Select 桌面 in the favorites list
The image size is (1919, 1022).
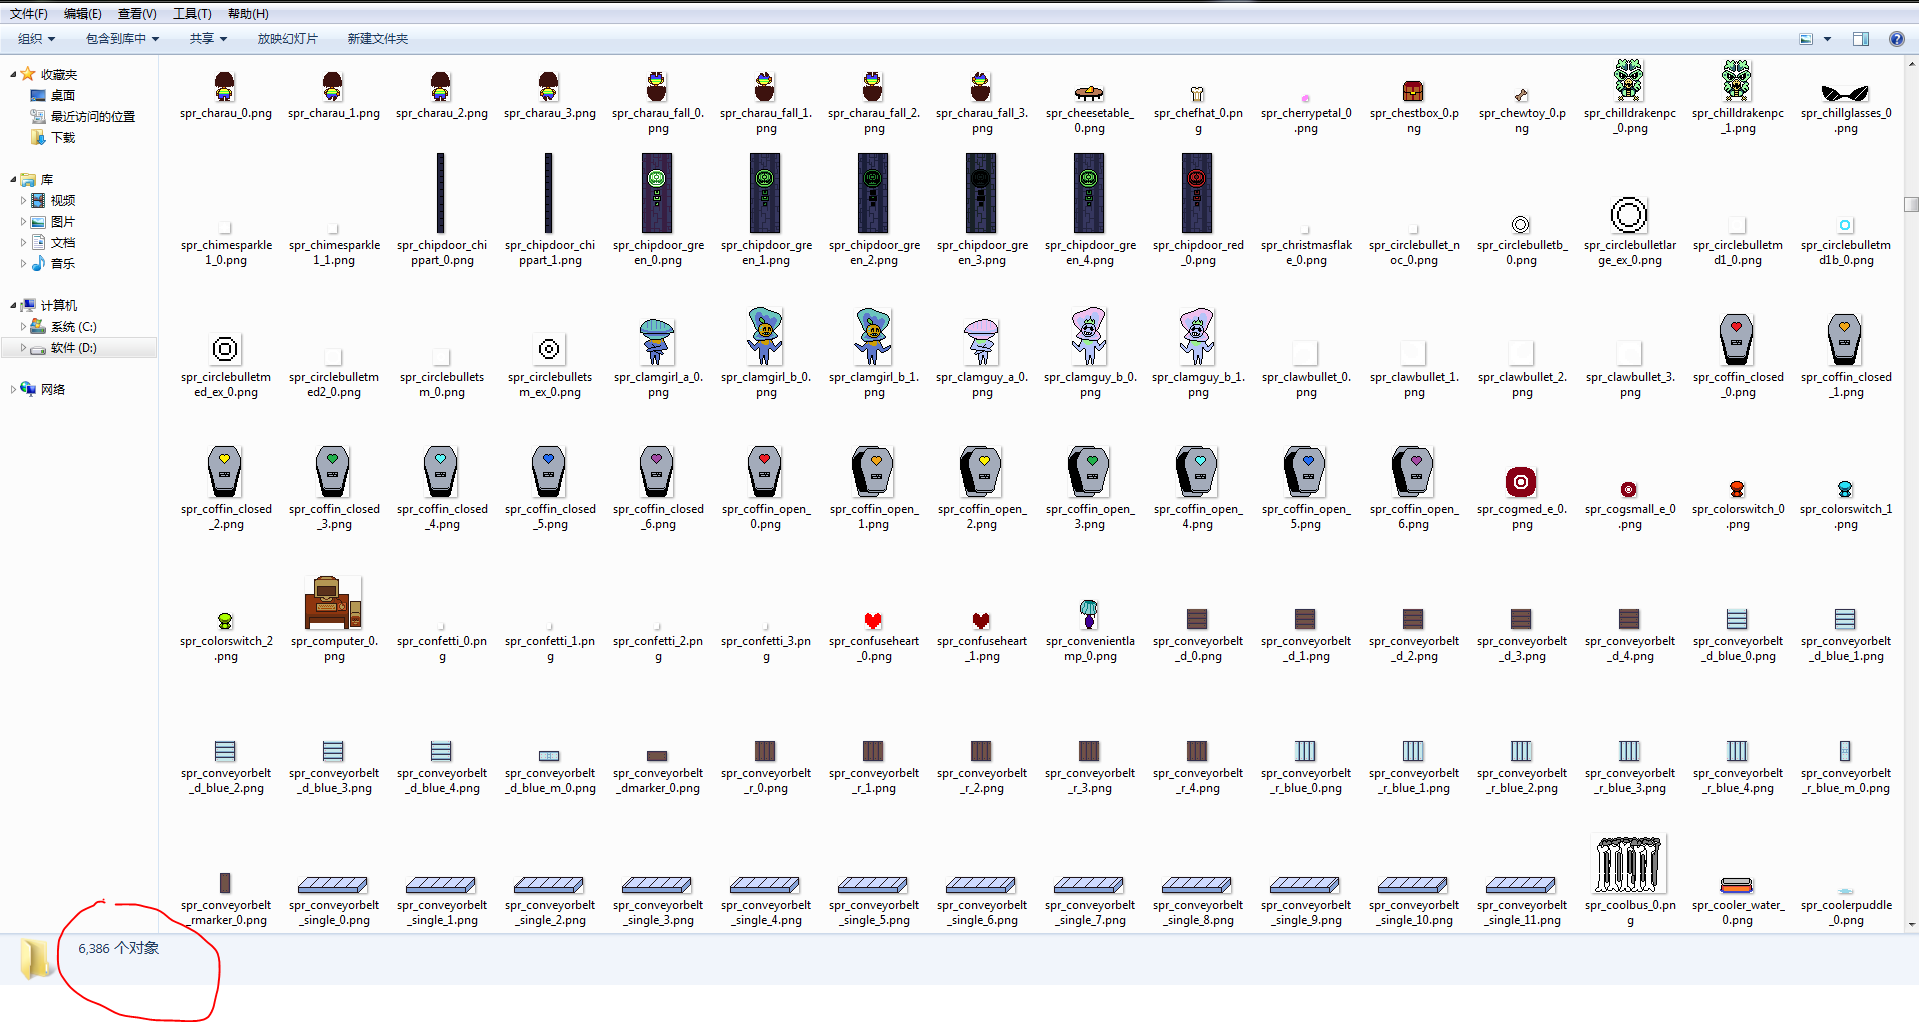click(x=63, y=96)
